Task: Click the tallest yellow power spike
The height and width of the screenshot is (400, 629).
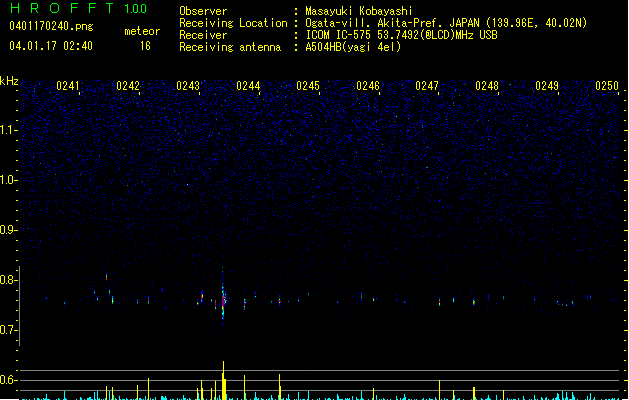Action: click(223, 380)
